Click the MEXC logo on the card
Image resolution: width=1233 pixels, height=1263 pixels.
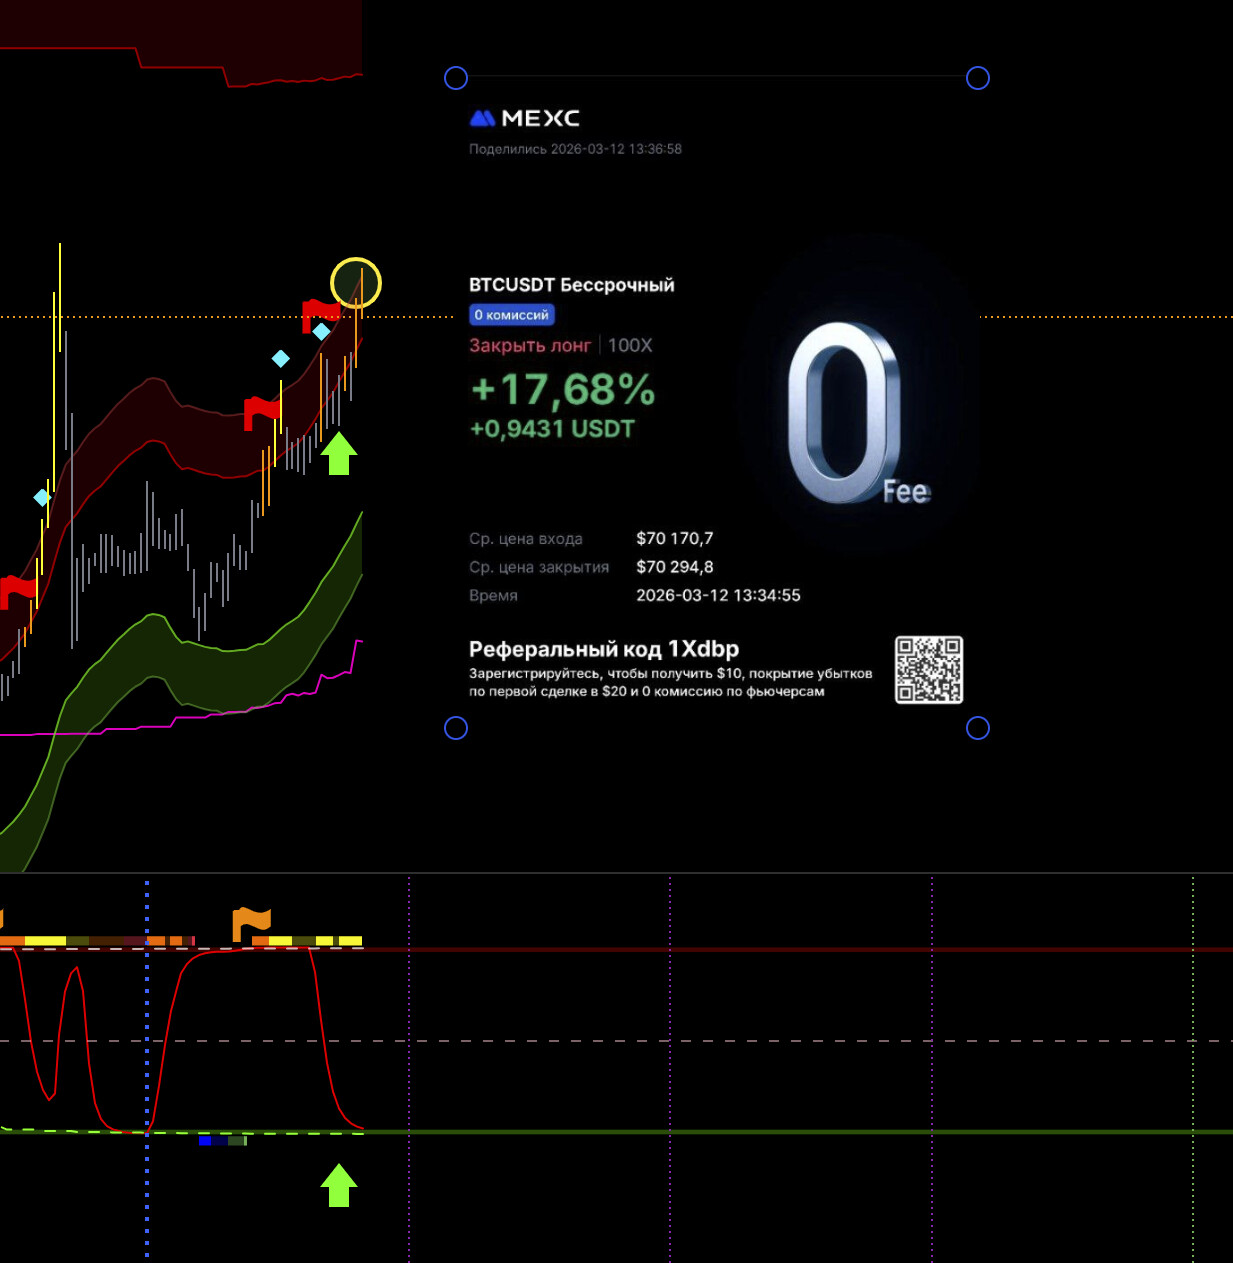click(525, 118)
